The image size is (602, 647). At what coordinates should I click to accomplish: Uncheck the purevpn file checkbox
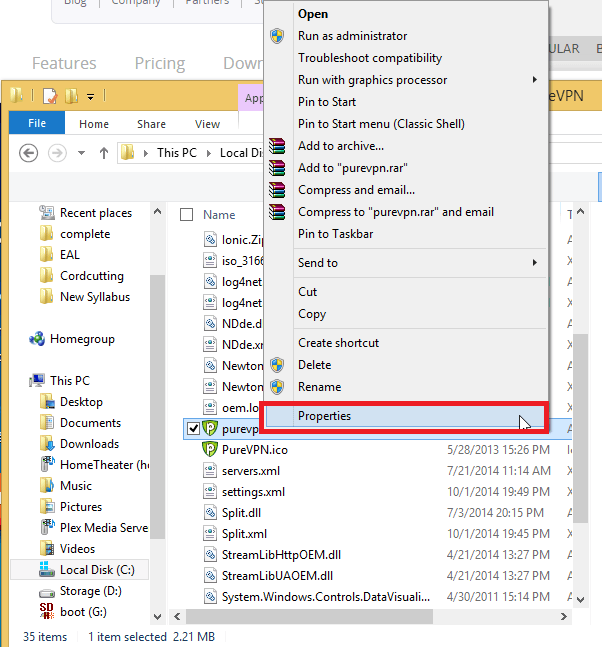(x=193, y=429)
